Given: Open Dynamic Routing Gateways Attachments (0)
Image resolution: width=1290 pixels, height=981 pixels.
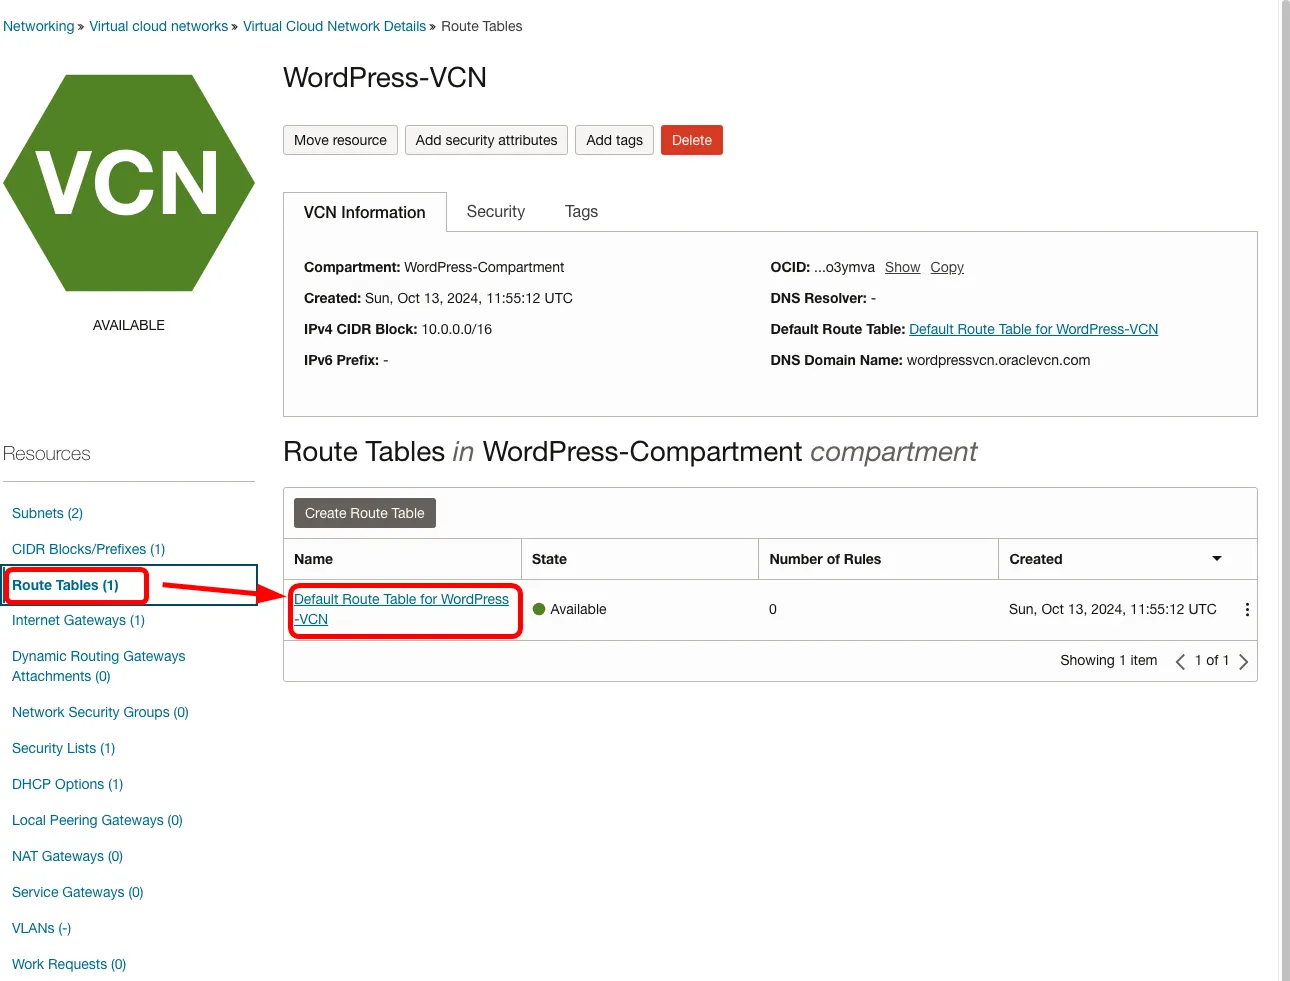Looking at the screenshot, I should tap(98, 666).
